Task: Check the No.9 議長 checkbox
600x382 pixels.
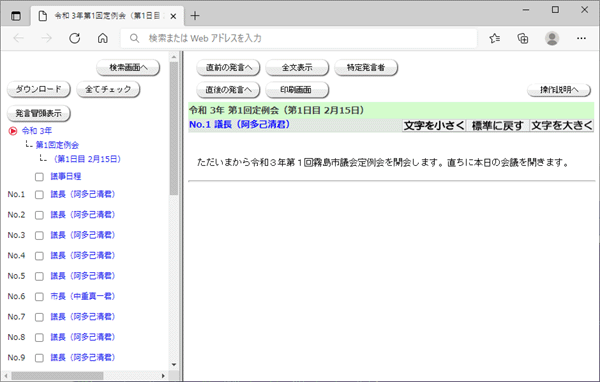Action: point(39,358)
